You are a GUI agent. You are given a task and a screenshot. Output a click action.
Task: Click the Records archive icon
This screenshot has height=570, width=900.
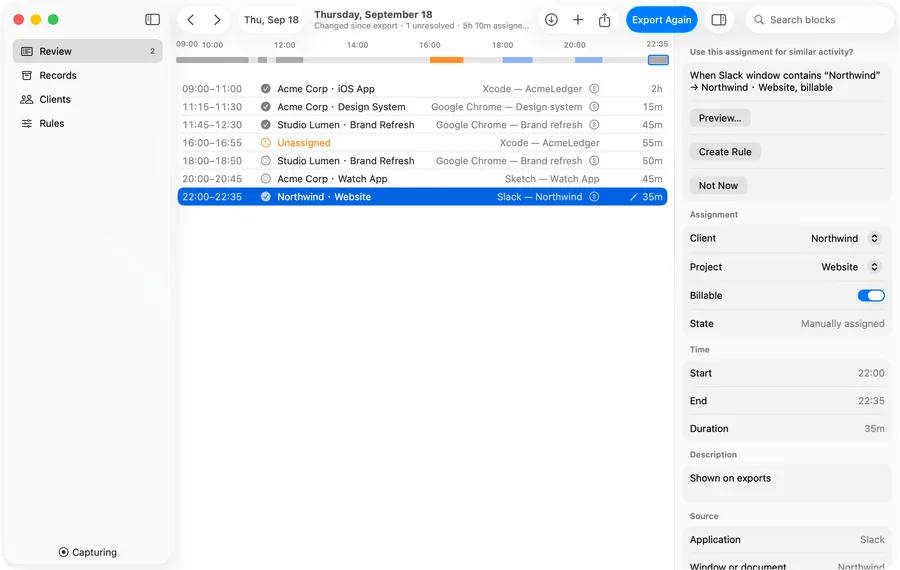click(x=26, y=75)
